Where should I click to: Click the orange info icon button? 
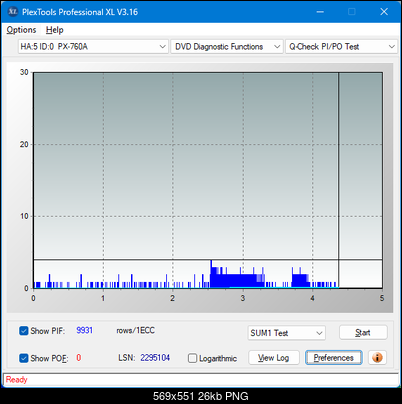(x=377, y=358)
